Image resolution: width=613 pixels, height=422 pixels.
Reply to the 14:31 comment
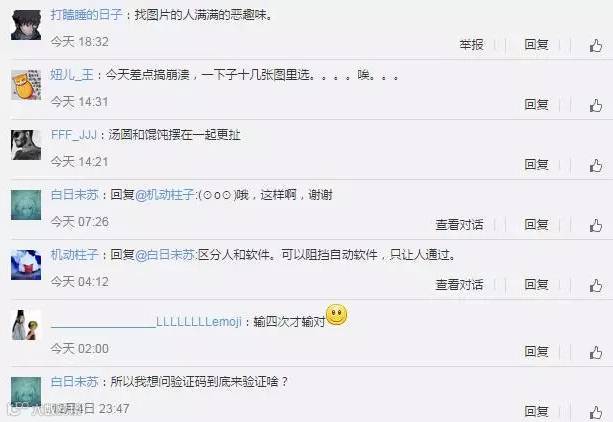[x=536, y=104]
